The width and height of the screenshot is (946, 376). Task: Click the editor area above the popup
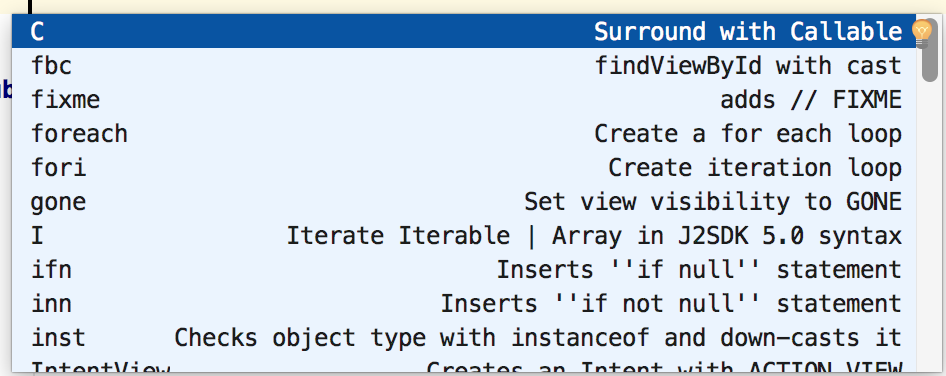click(x=473, y=7)
